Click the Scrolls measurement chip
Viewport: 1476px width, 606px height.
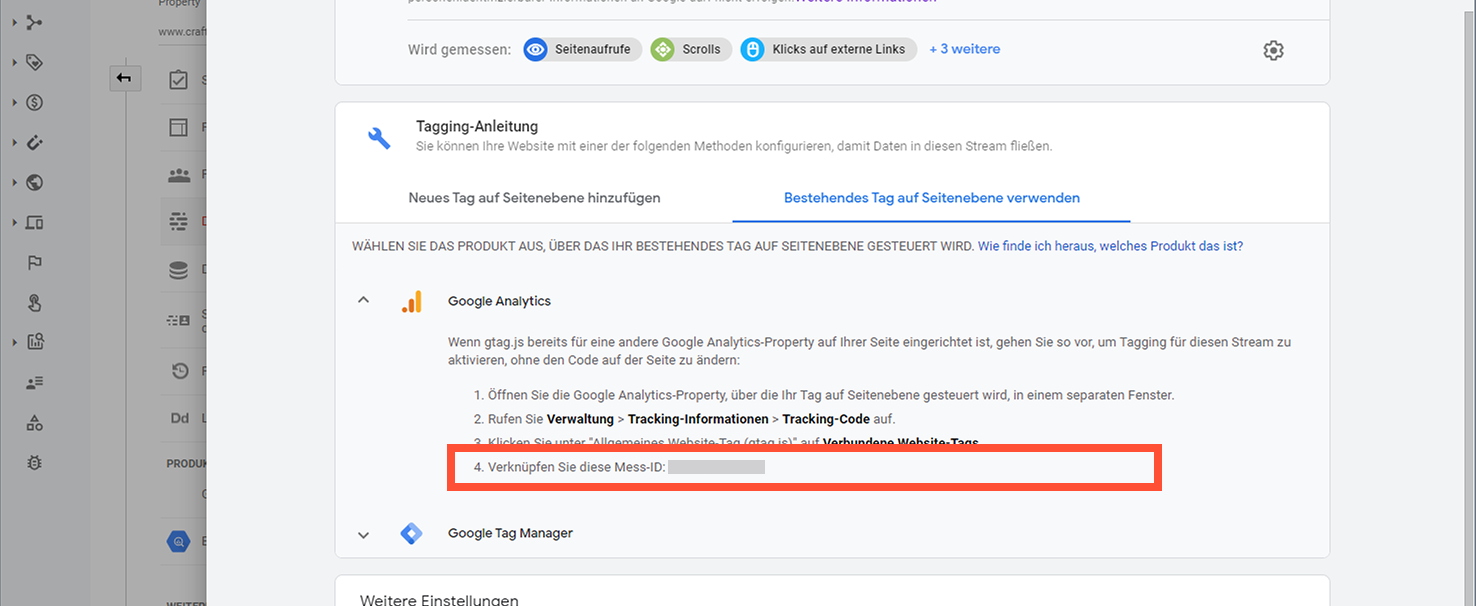point(691,49)
